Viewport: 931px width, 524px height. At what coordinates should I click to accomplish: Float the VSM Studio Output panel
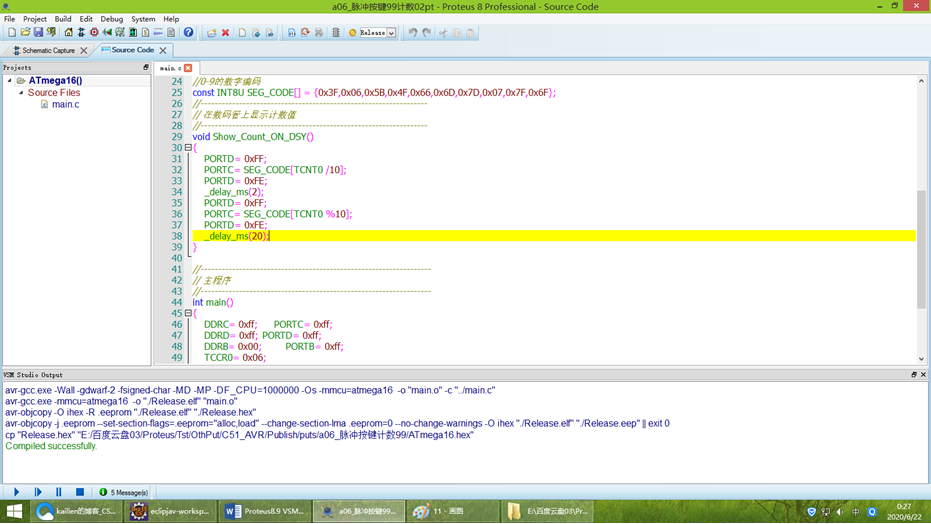coord(914,374)
